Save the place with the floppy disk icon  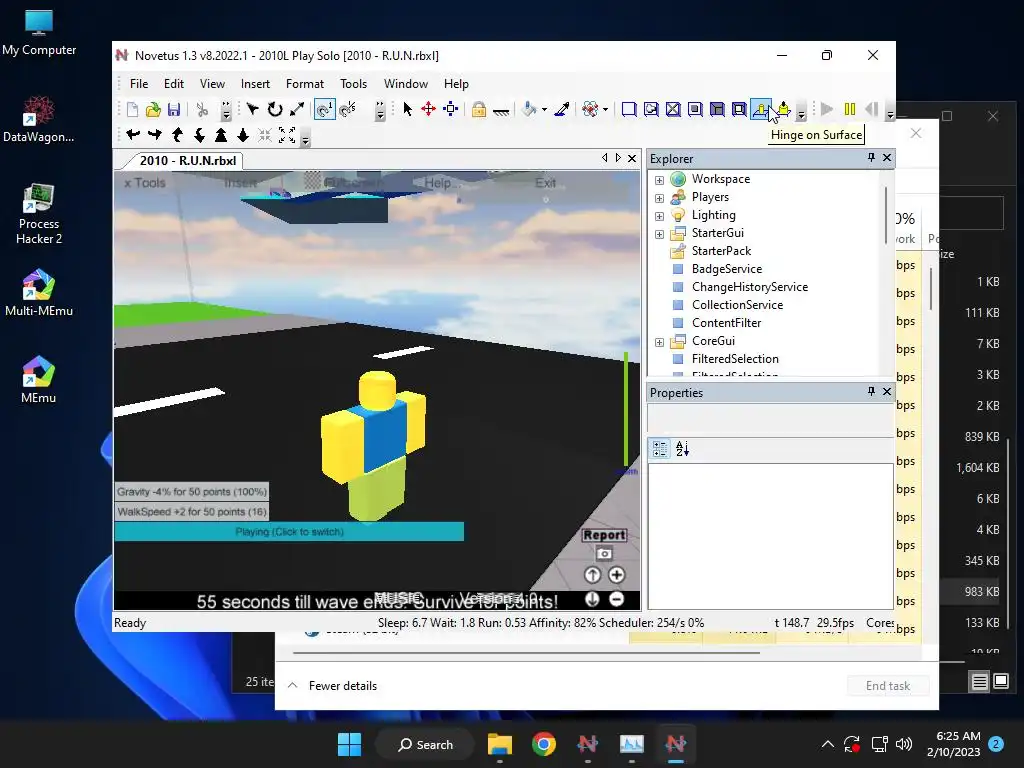(174, 110)
